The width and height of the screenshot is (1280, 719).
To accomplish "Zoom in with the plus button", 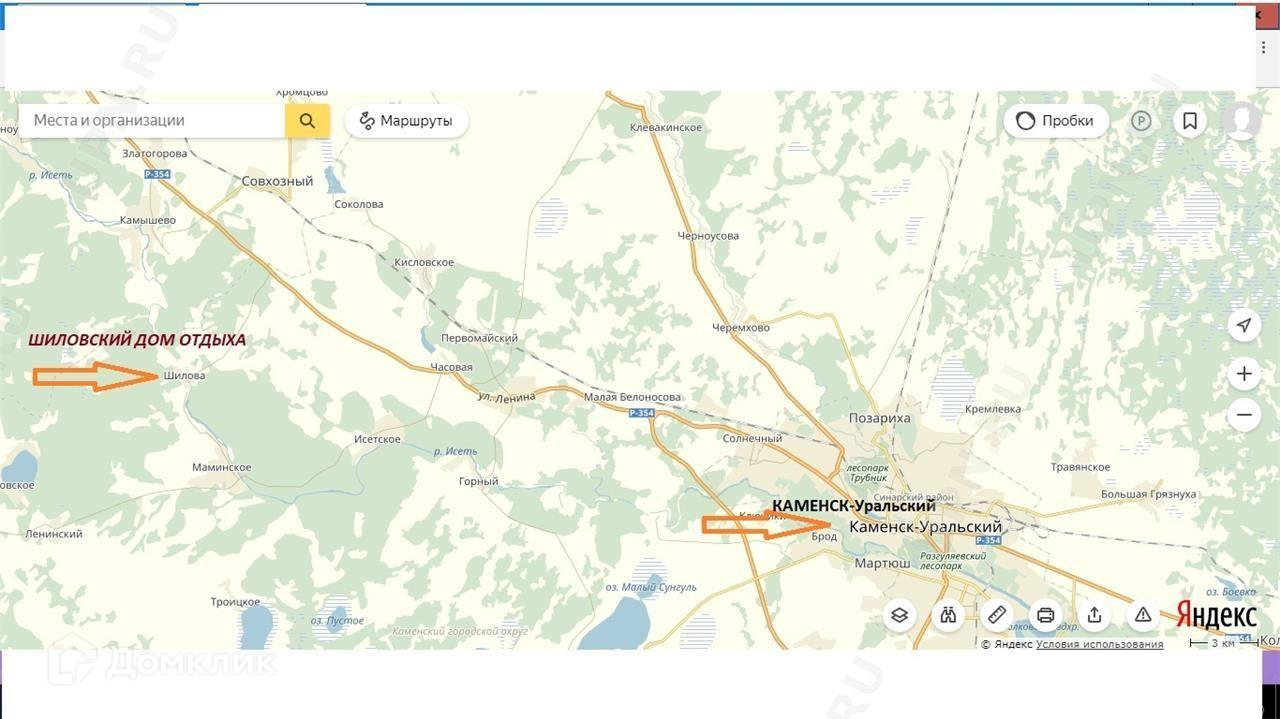I will point(1244,374).
